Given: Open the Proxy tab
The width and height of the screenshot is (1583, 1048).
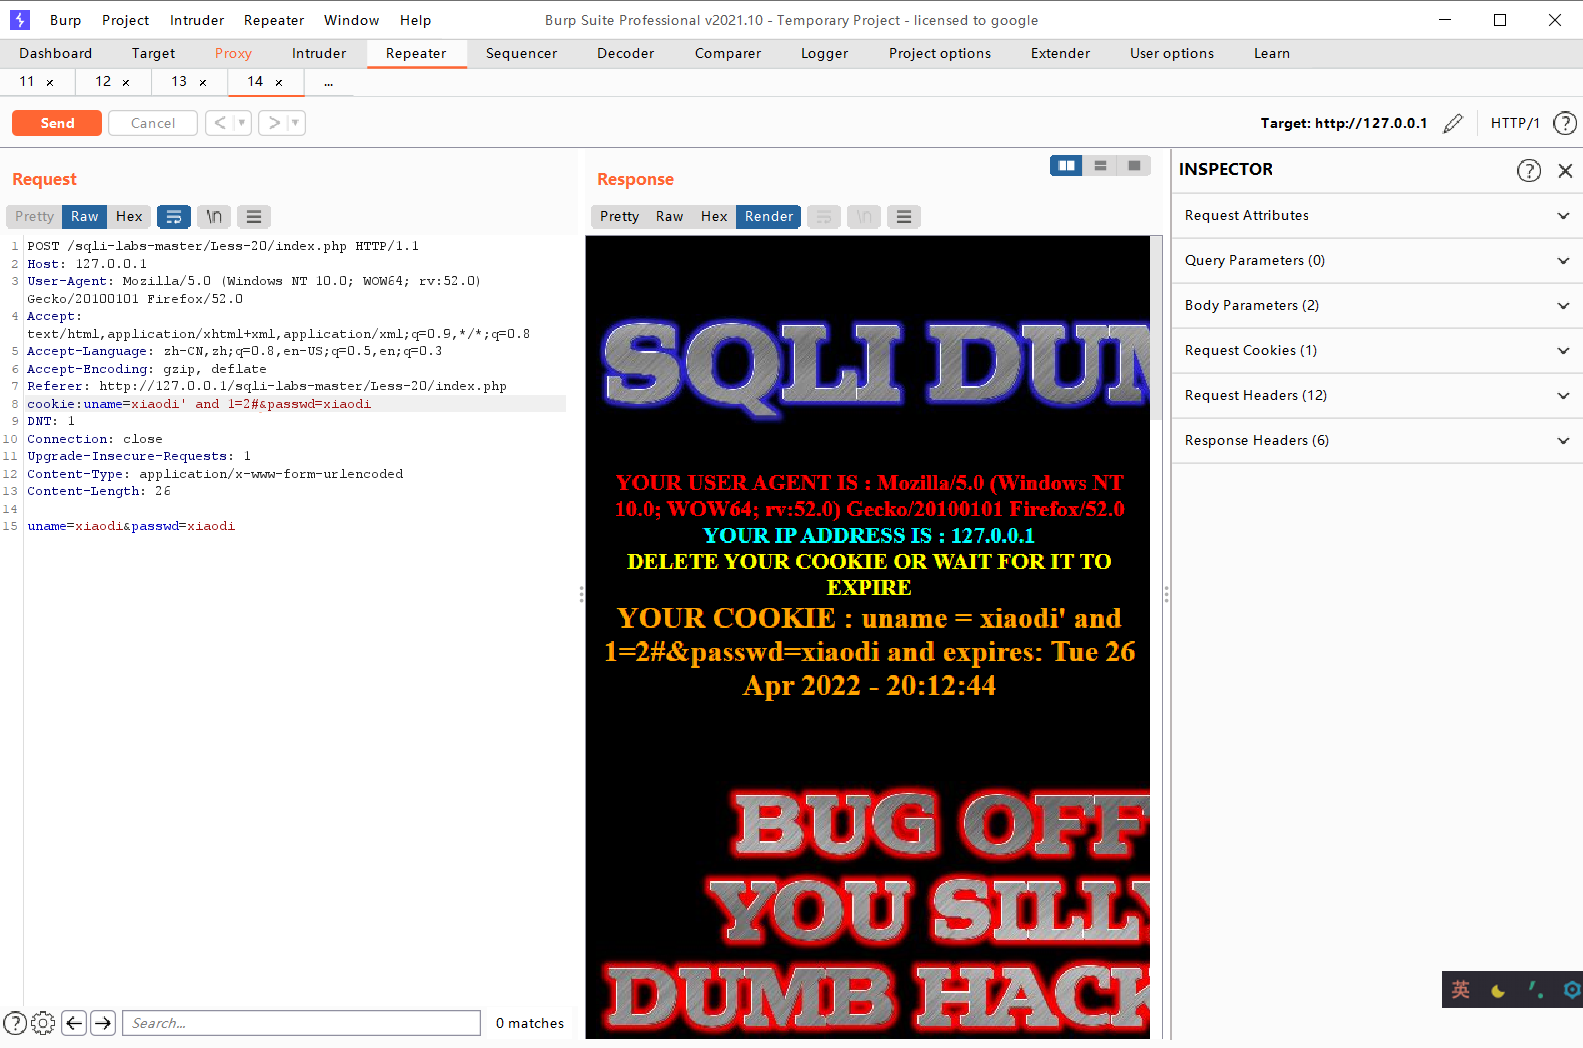Looking at the screenshot, I should coord(233,53).
